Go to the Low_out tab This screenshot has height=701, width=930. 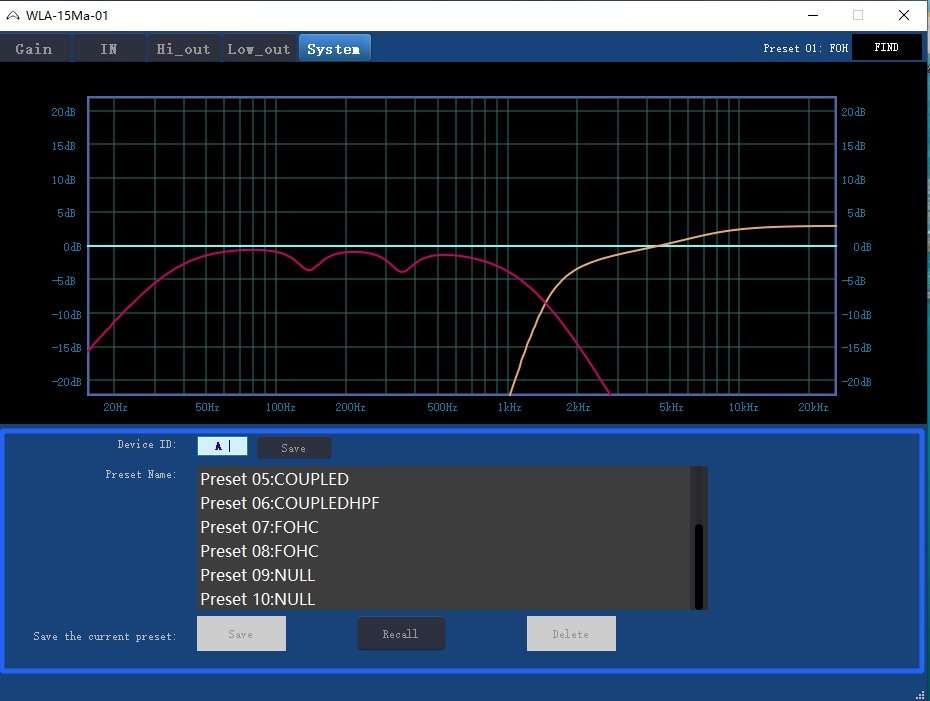pyautogui.click(x=258, y=48)
